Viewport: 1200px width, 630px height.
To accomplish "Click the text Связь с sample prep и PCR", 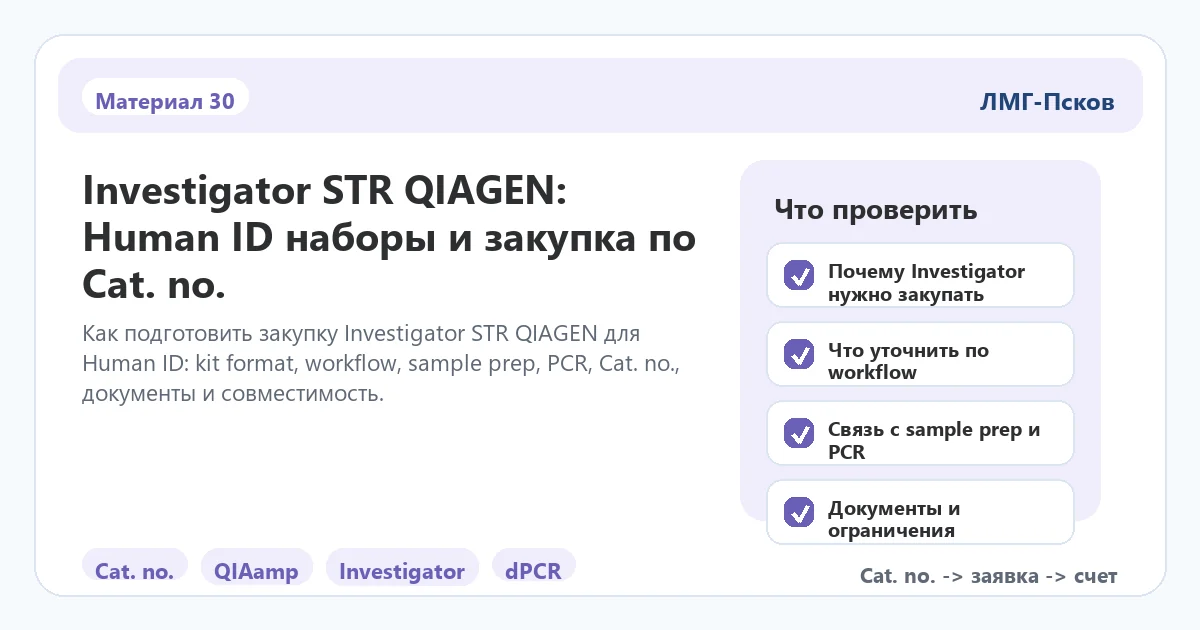I will 934,441.
